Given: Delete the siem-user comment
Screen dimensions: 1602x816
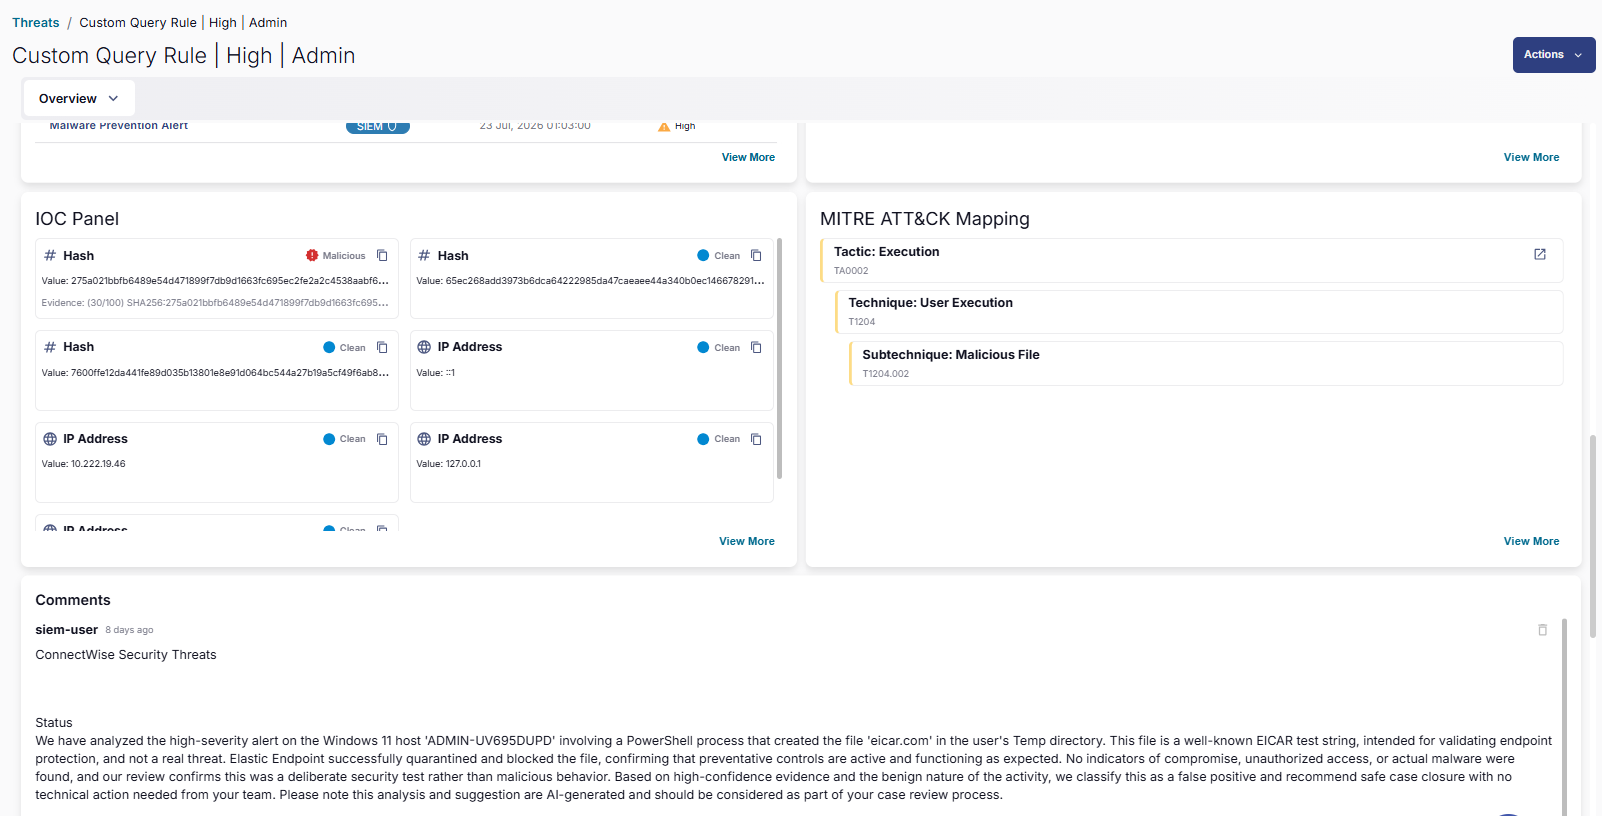Looking at the screenshot, I should tap(1542, 630).
